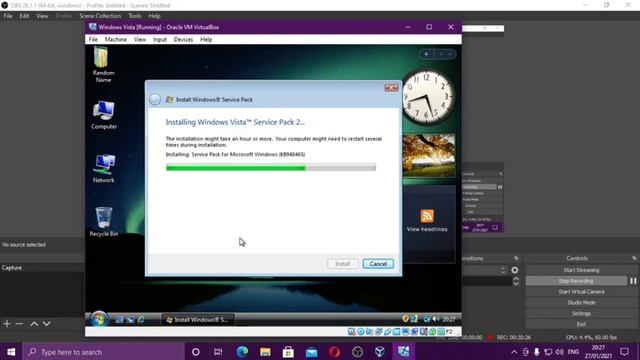
Task: Expand hidden system tray icons chevron
Action: pyautogui.click(x=514, y=352)
